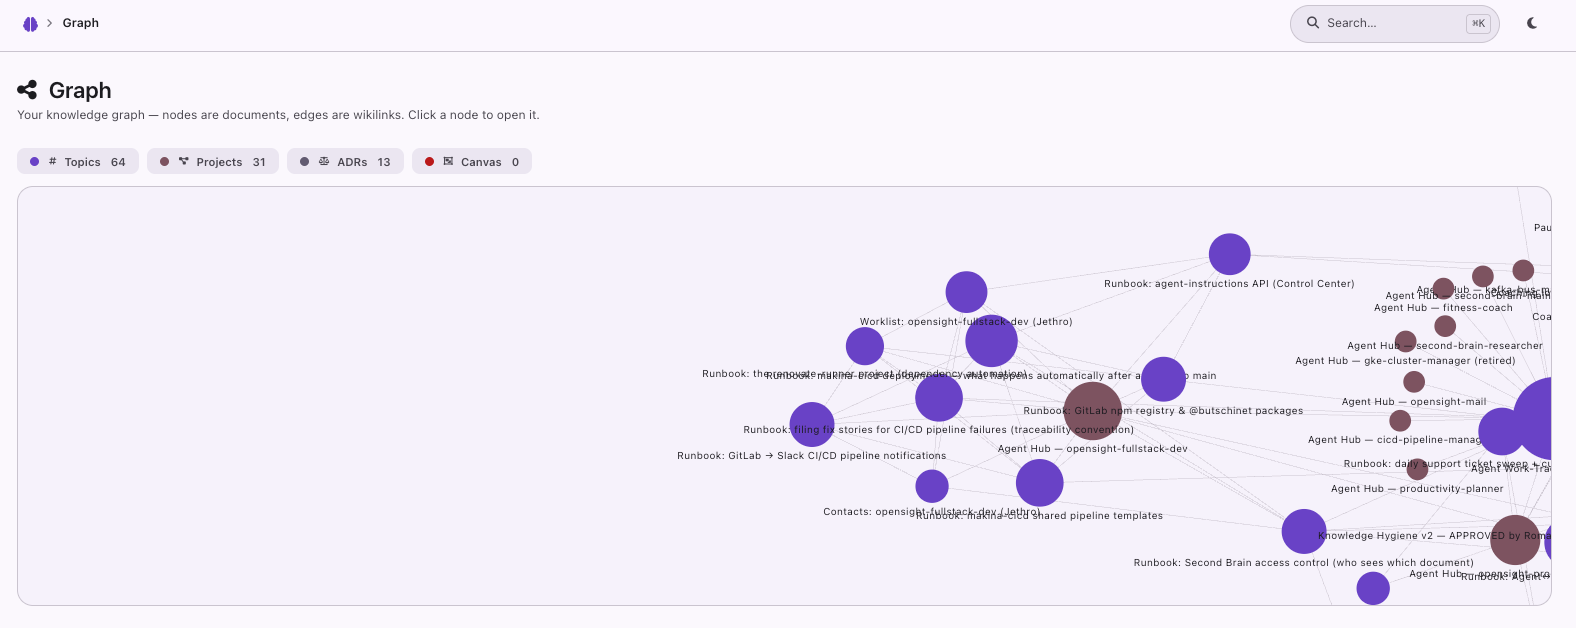Open the Agent Hub cicd-pipeline-manager node
Viewport: 1576px width, 628px height.
(x=1400, y=421)
